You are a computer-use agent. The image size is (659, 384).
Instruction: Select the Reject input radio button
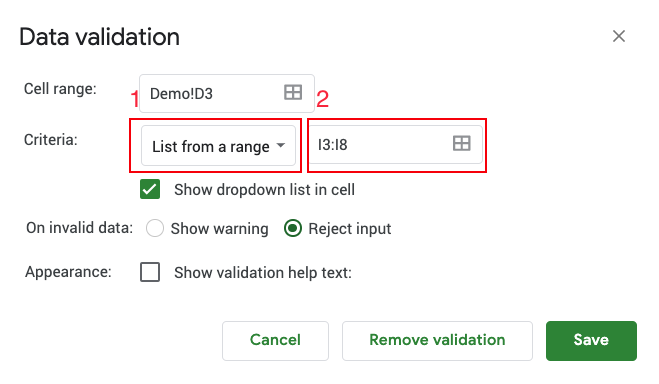tap(293, 228)
